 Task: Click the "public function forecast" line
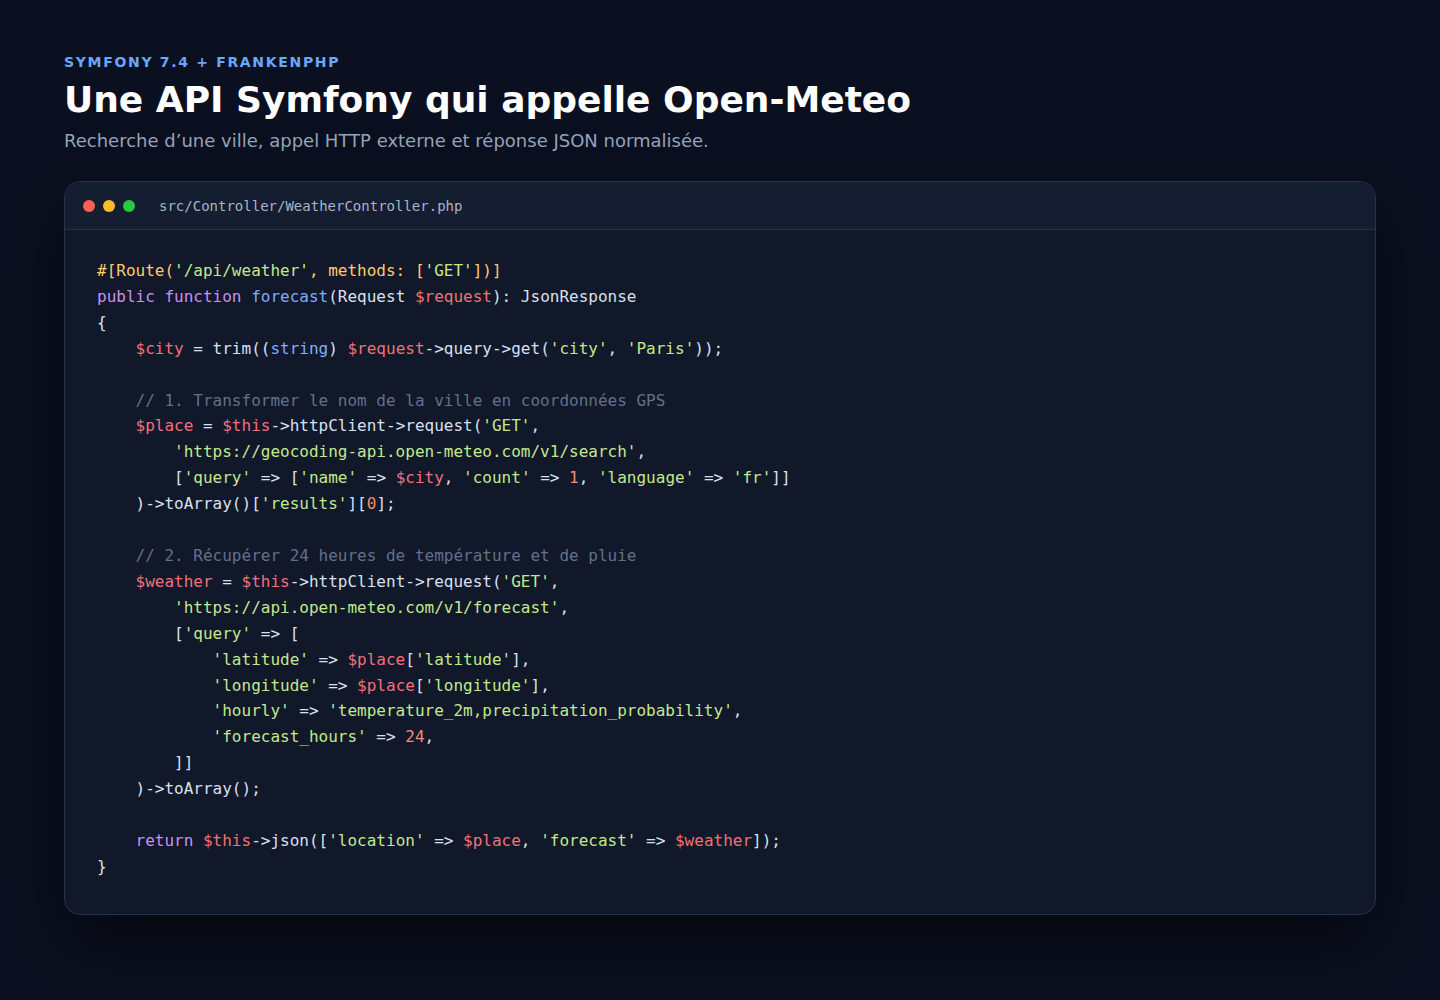[x=366, y=297]
